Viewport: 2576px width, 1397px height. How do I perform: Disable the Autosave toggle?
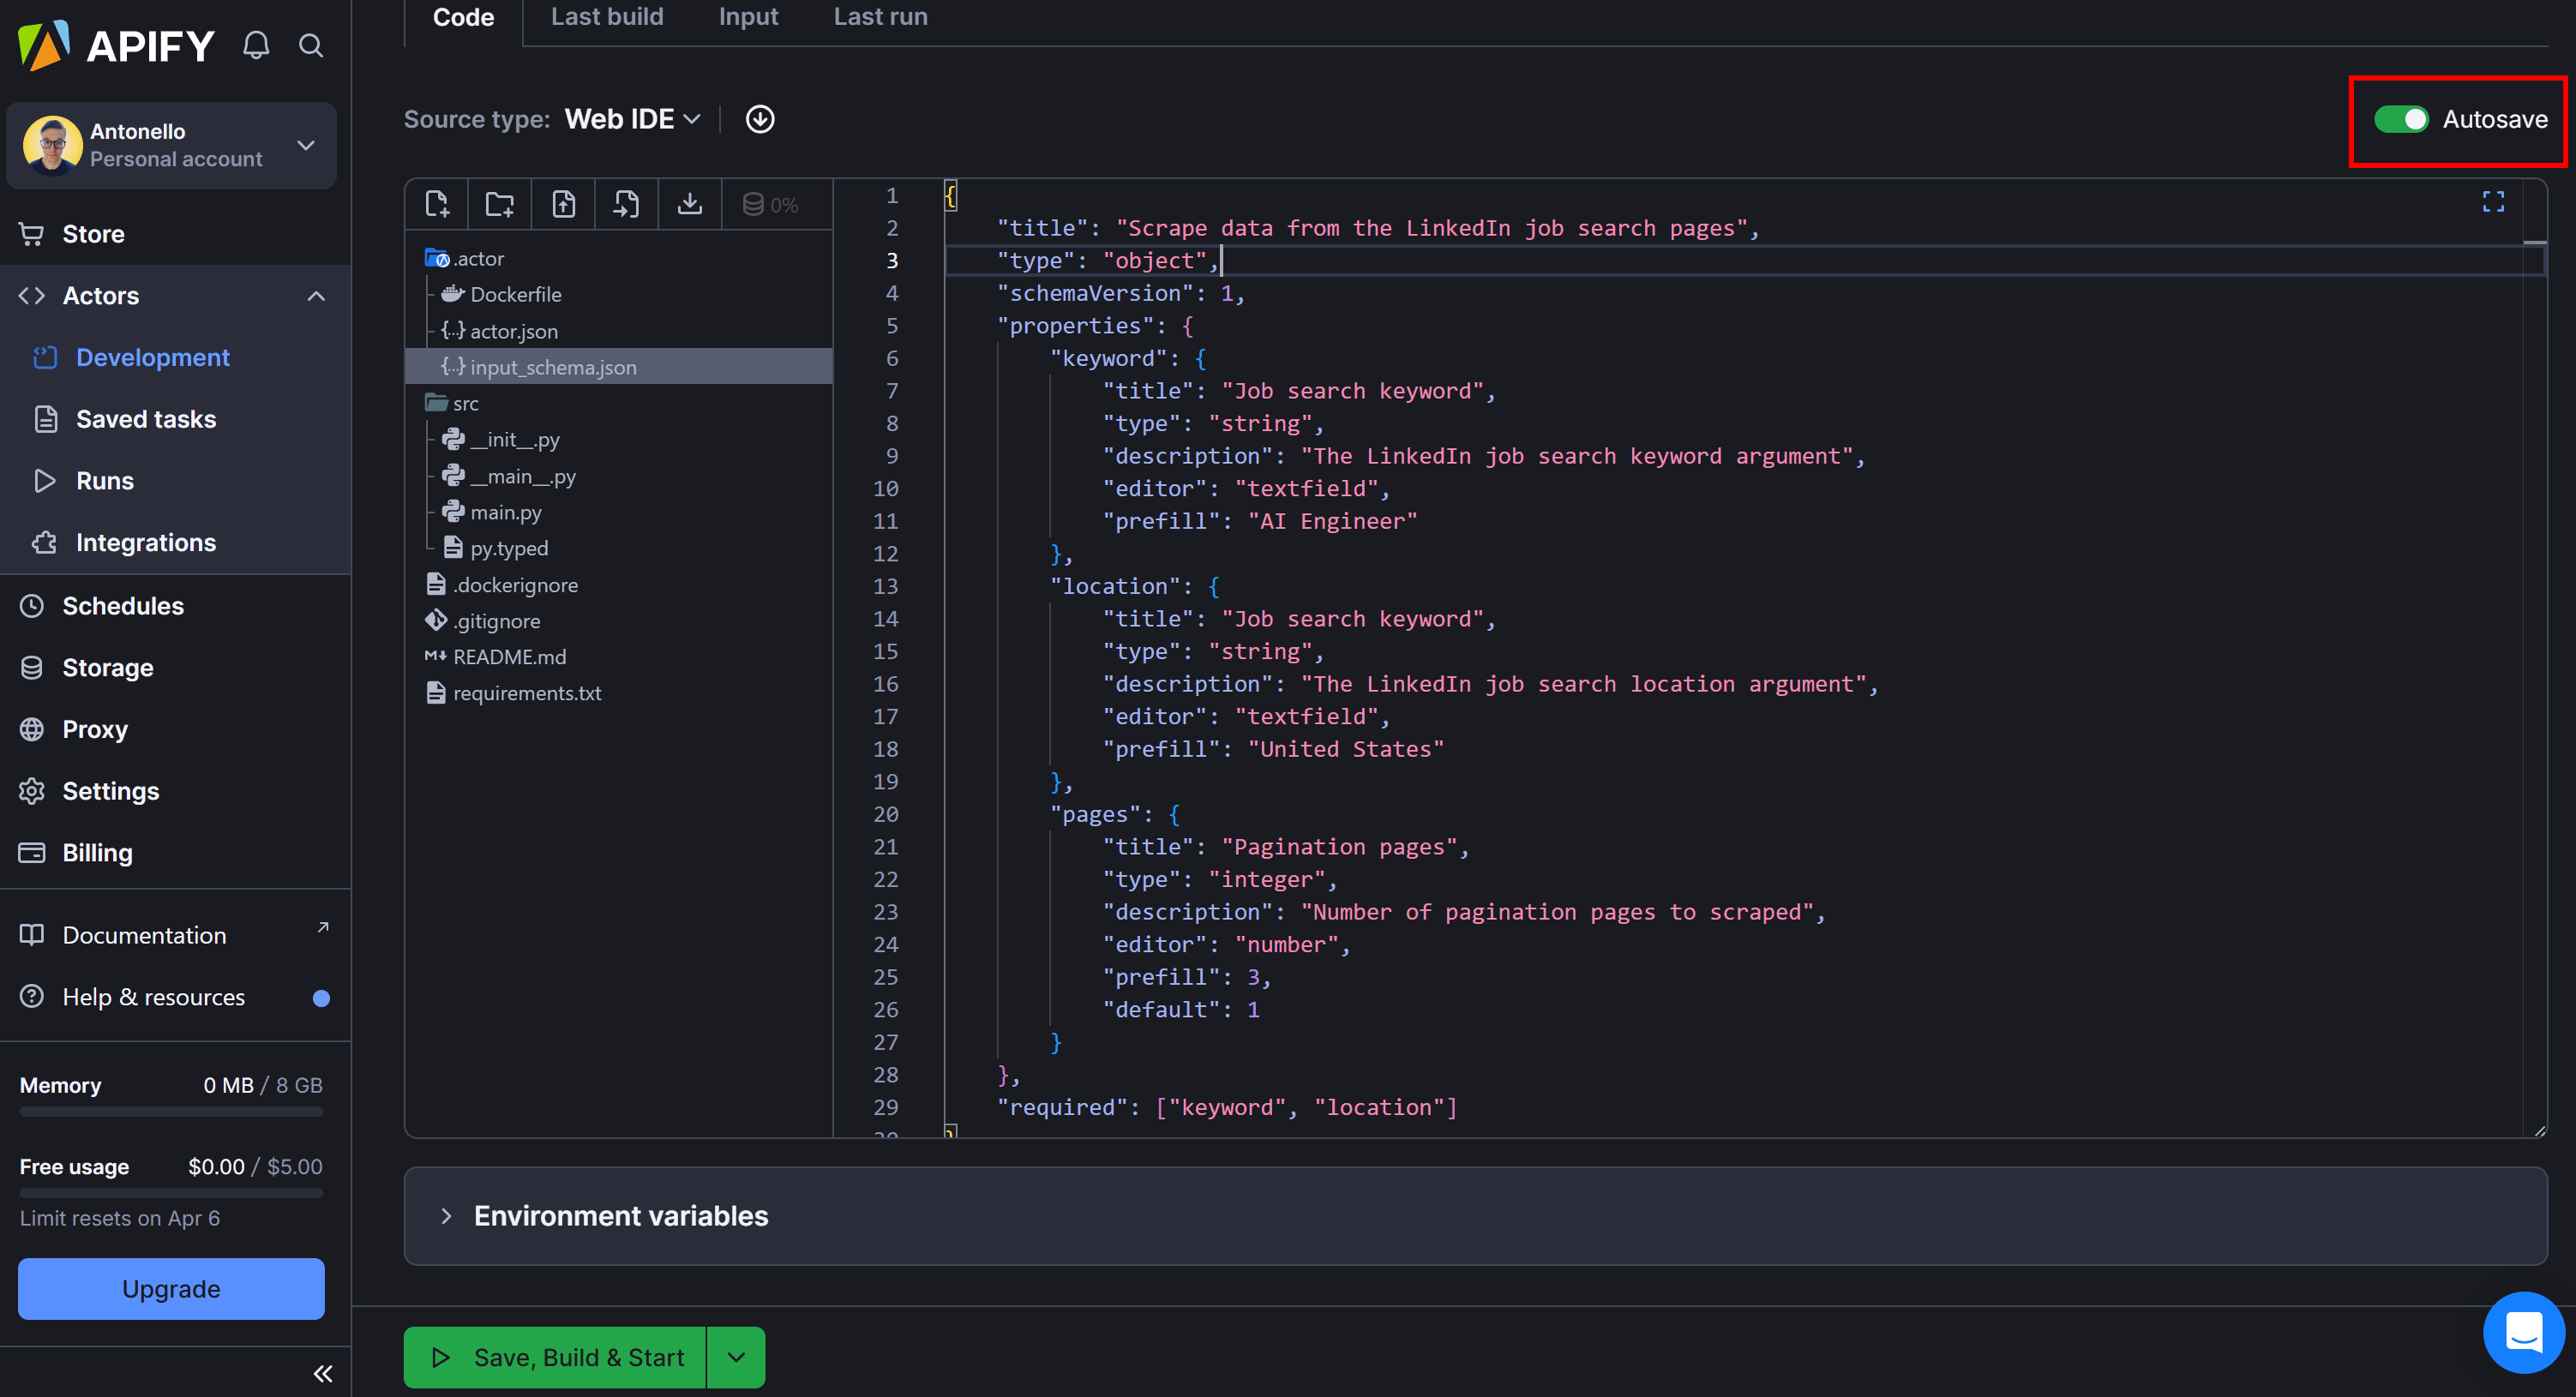pos(2400,119)
